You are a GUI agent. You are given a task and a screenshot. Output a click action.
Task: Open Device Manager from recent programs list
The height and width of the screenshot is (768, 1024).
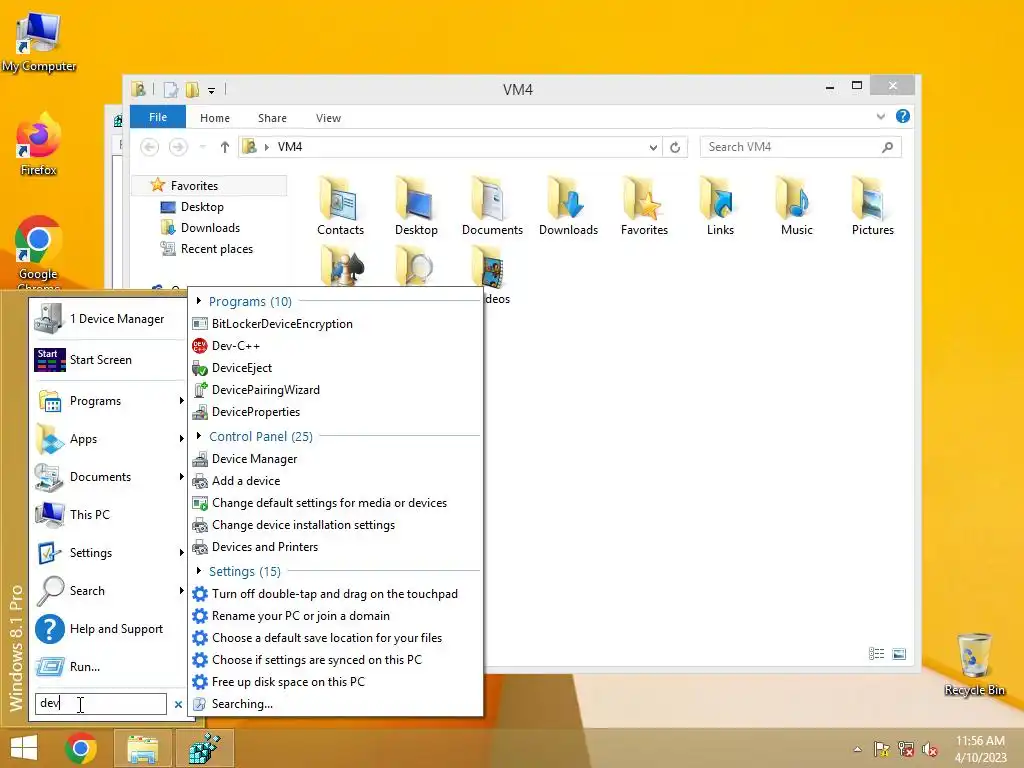(108, 319)
